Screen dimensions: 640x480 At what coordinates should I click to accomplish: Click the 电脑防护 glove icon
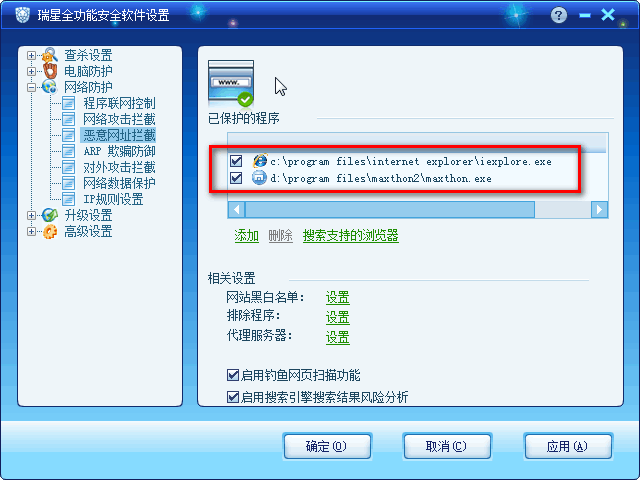(x=50, y=71)
